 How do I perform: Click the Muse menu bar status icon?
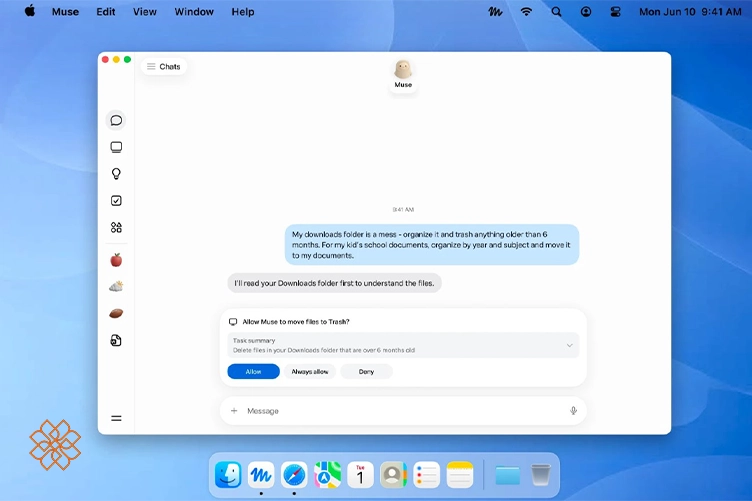click(495, 12)
